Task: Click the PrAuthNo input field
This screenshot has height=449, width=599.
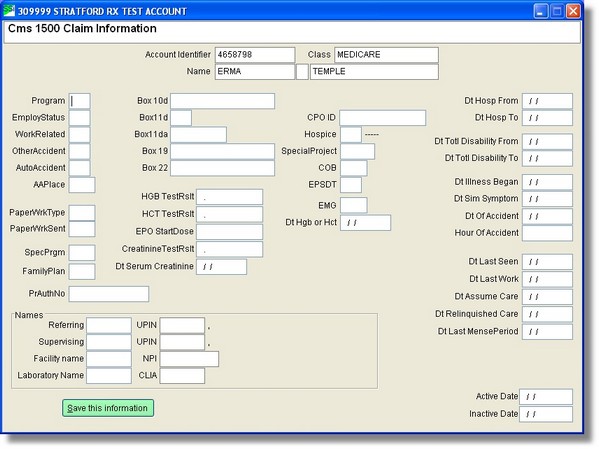Action: [x=109, y=294]
